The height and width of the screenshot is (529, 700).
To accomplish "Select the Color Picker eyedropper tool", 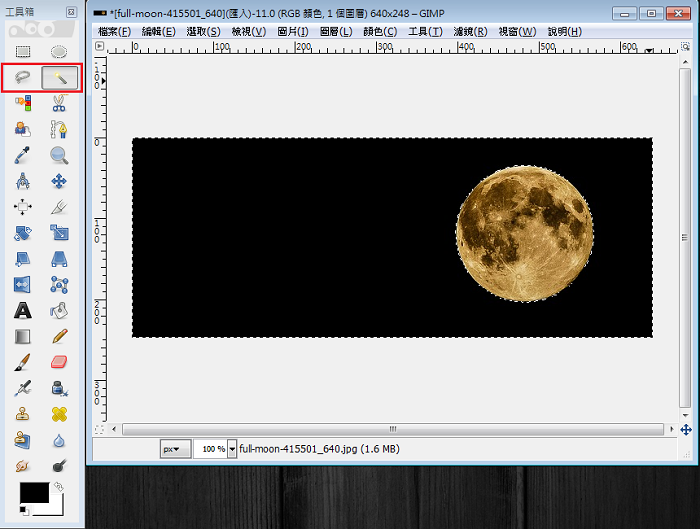I will (23, 155).
